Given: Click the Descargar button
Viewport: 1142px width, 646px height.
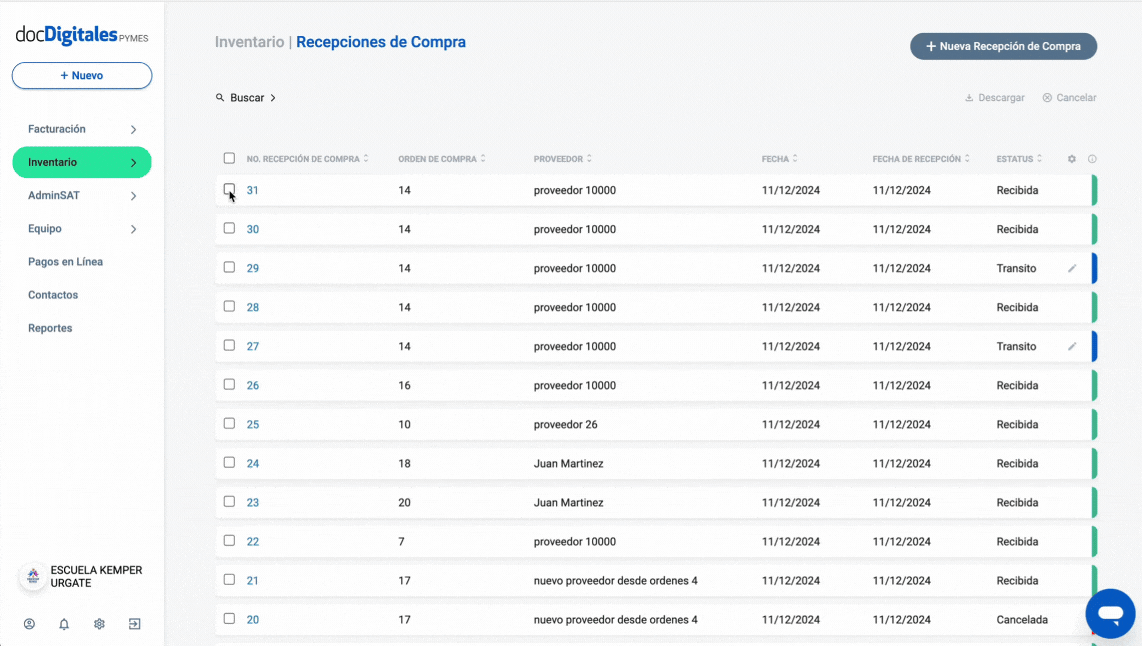Looking at the screenshot, I should click(995, 98).
